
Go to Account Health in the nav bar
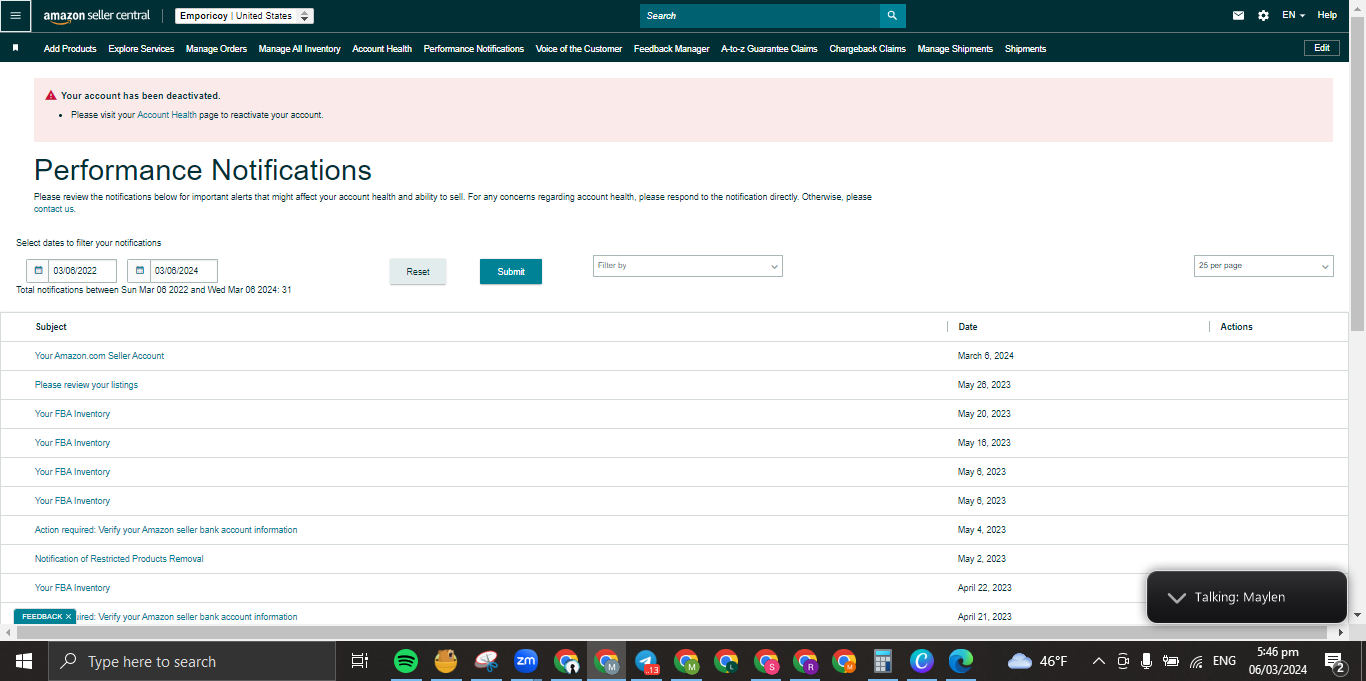pos(382,49)
